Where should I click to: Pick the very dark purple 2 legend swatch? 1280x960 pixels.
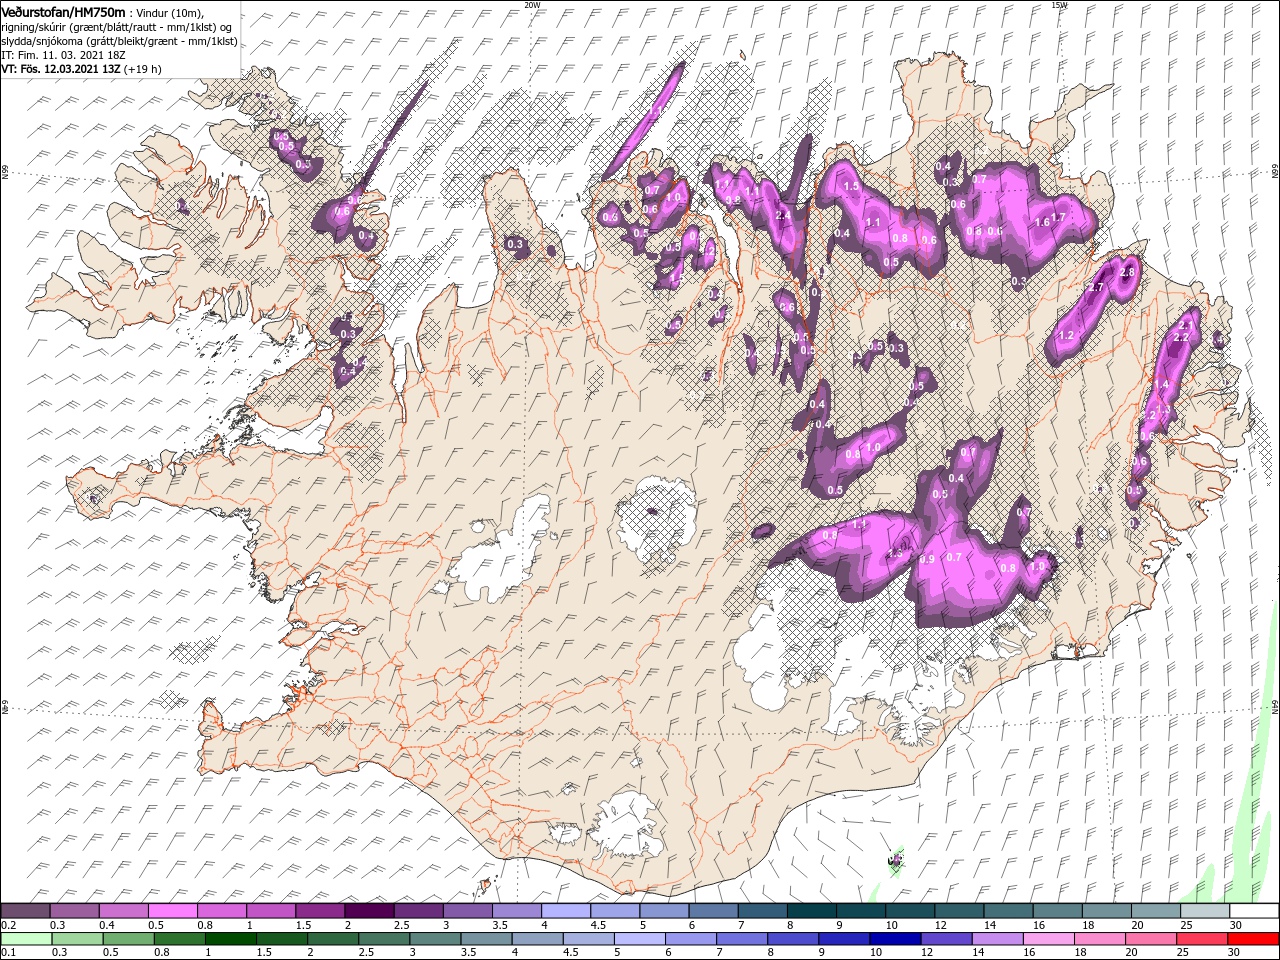(x=369, y=910)
